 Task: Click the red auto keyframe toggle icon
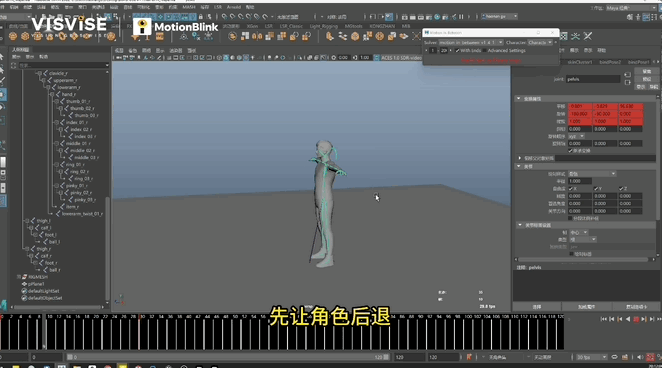tap(469, 357)
